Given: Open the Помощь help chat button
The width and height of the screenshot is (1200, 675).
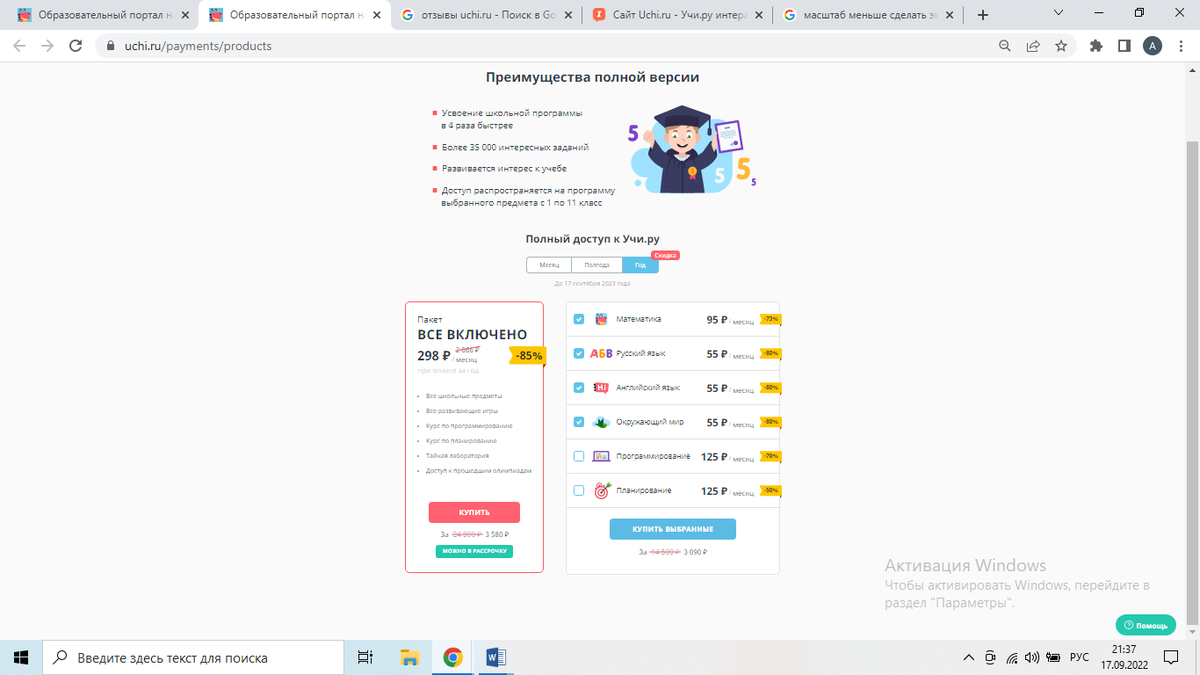Looking at the screenshot, I should [1146, 625].
